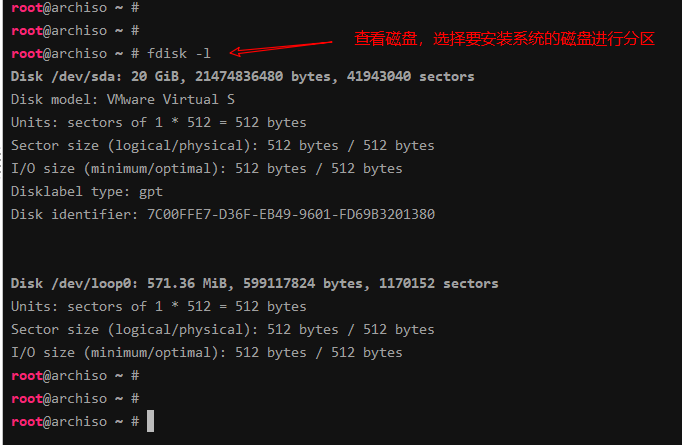Click the fdisk -l command text
682x445 pixels.
[x=179, y=54]
